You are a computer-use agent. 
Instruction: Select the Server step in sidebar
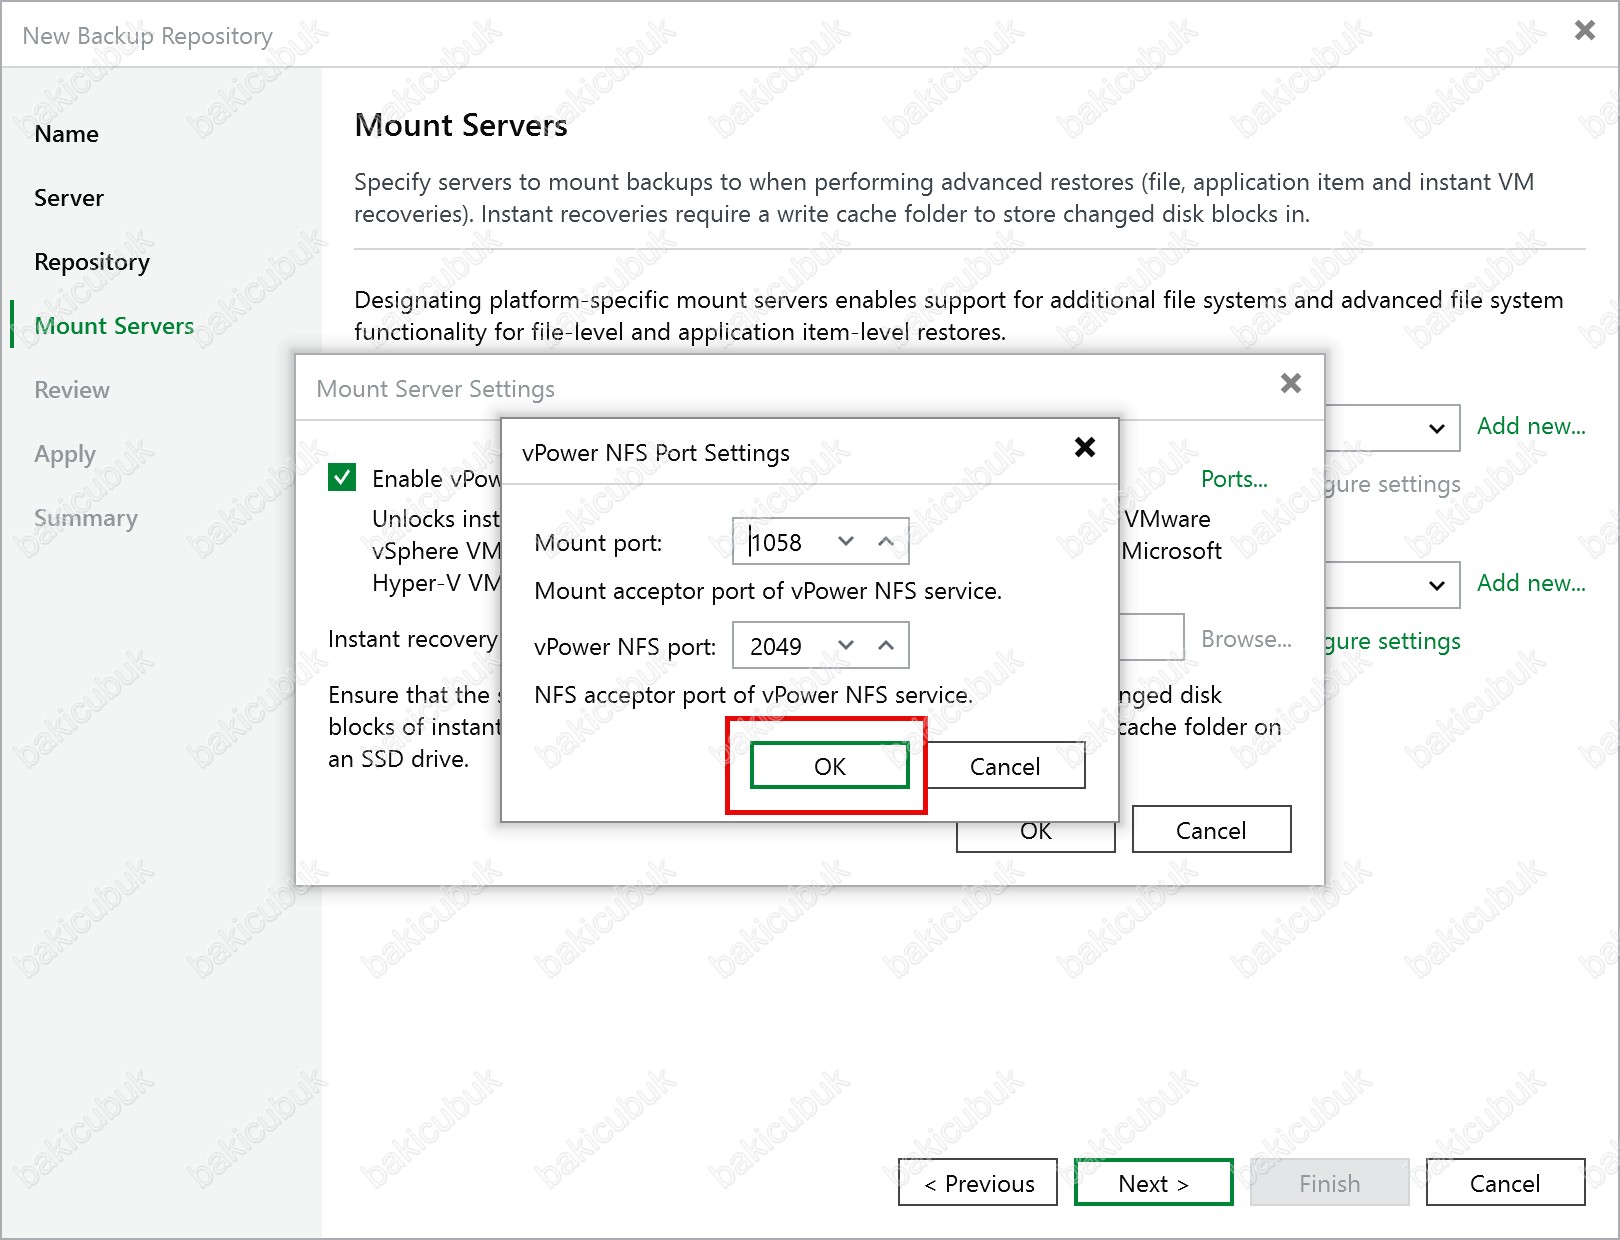click(x=69, y=198)
